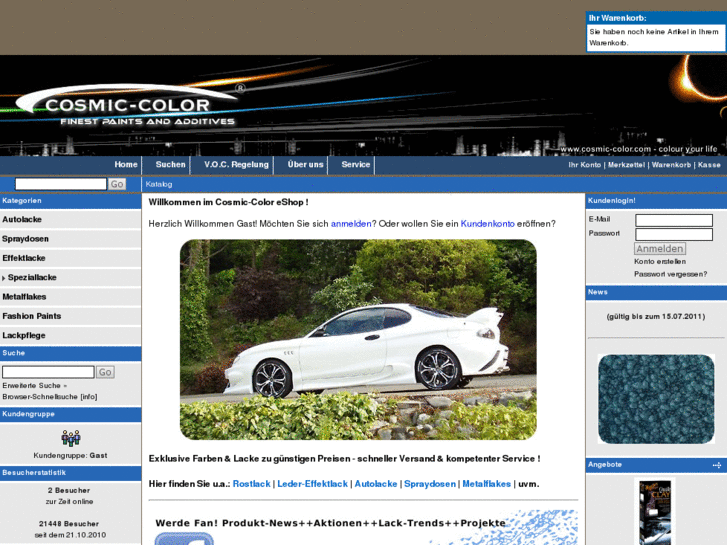
Task: Click Go button beside top search field
Action: 117,184
